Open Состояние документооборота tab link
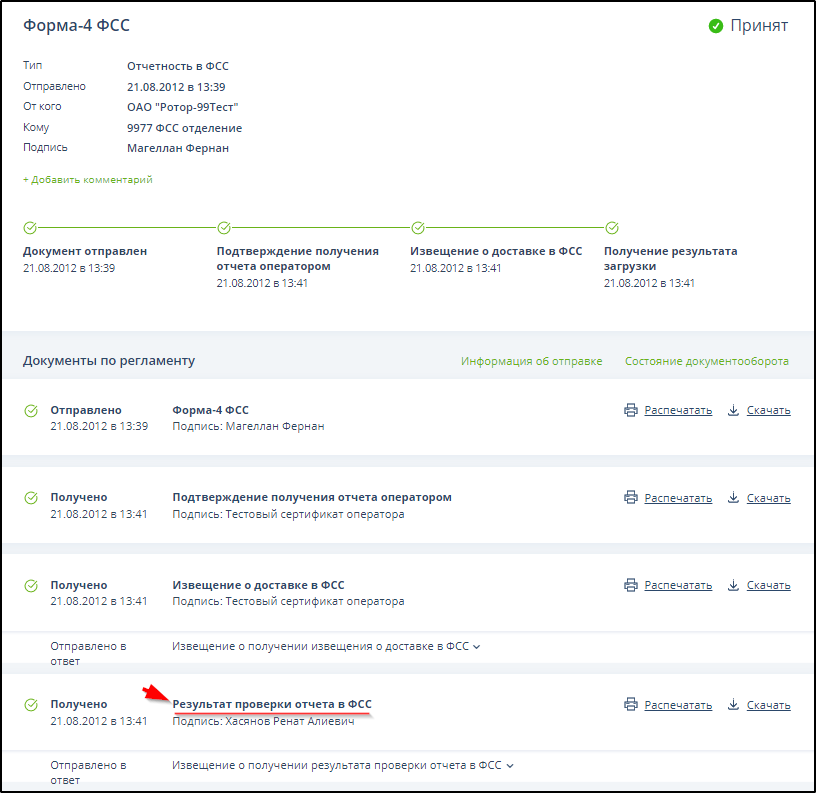Image resolution: width=816 pixels, height=793 pixels. click(x=706, y=361)
